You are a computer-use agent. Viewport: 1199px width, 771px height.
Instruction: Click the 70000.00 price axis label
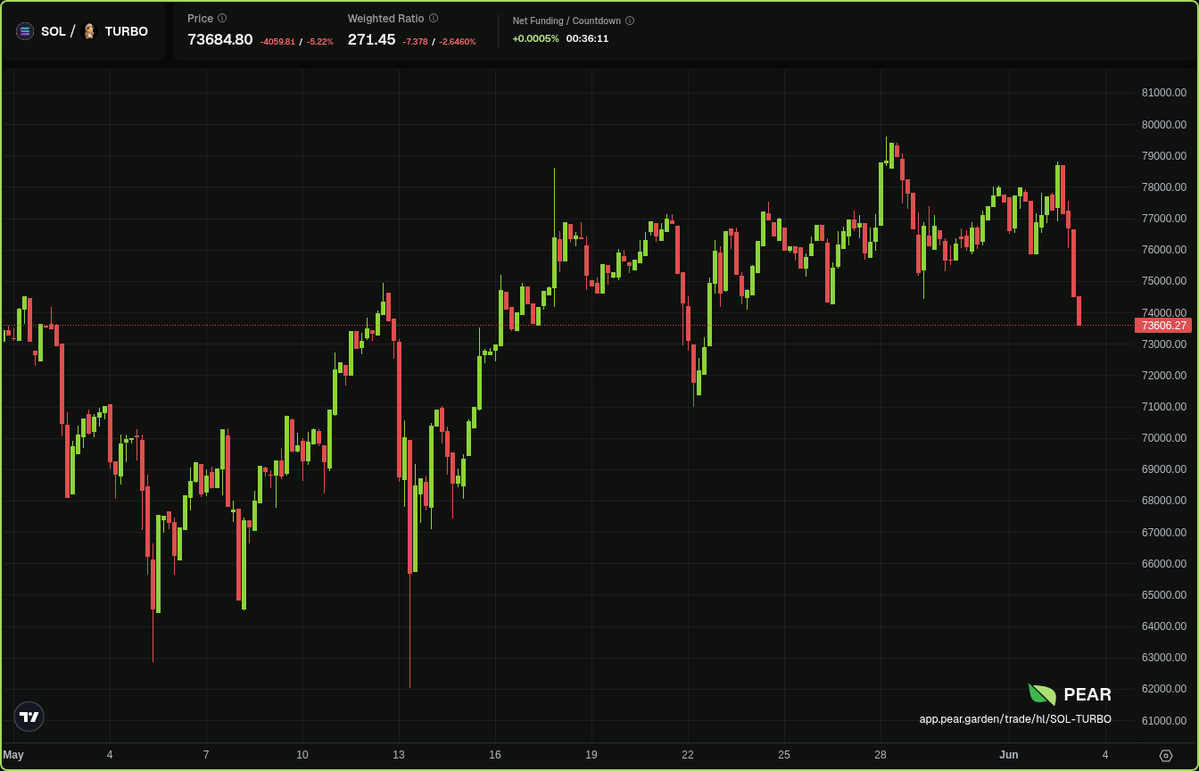tap(1163, 438)
